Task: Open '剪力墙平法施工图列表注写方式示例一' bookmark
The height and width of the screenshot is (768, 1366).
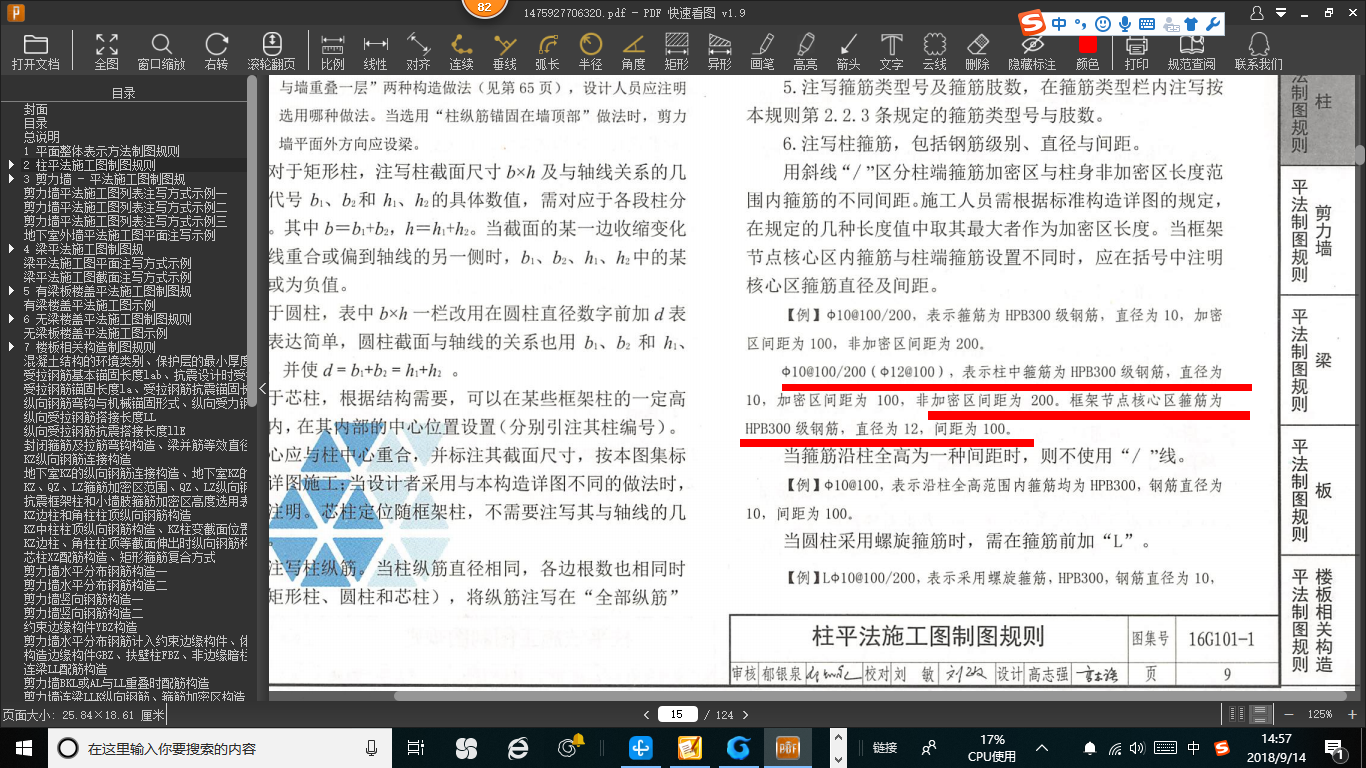Action: tap(126, 193)
